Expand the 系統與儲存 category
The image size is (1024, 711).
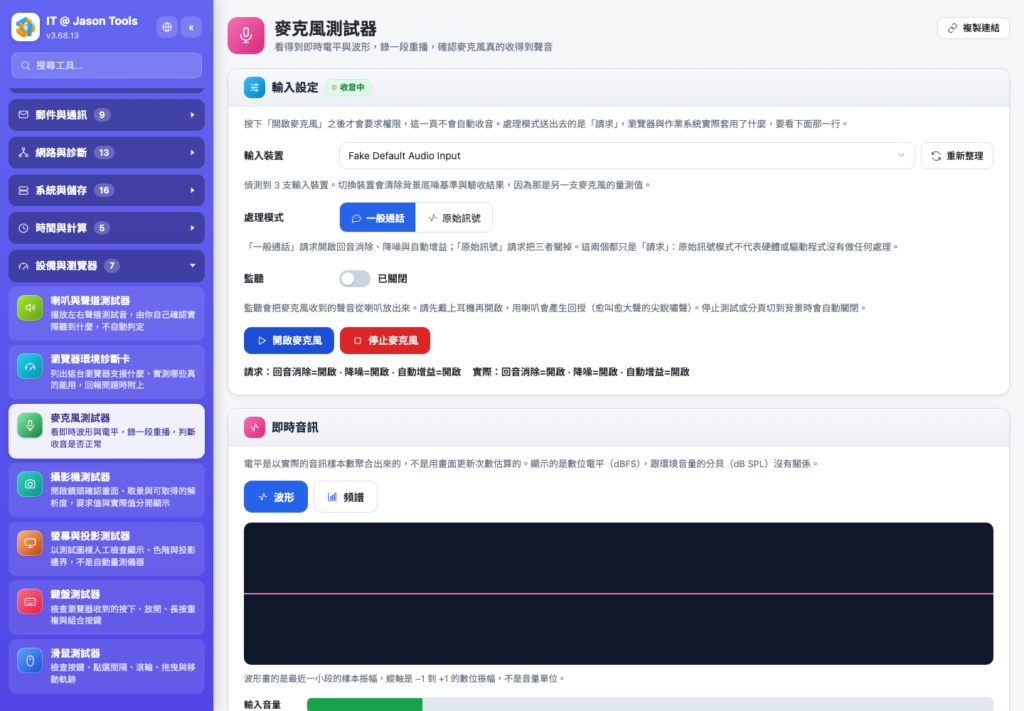tap(106, 191)
